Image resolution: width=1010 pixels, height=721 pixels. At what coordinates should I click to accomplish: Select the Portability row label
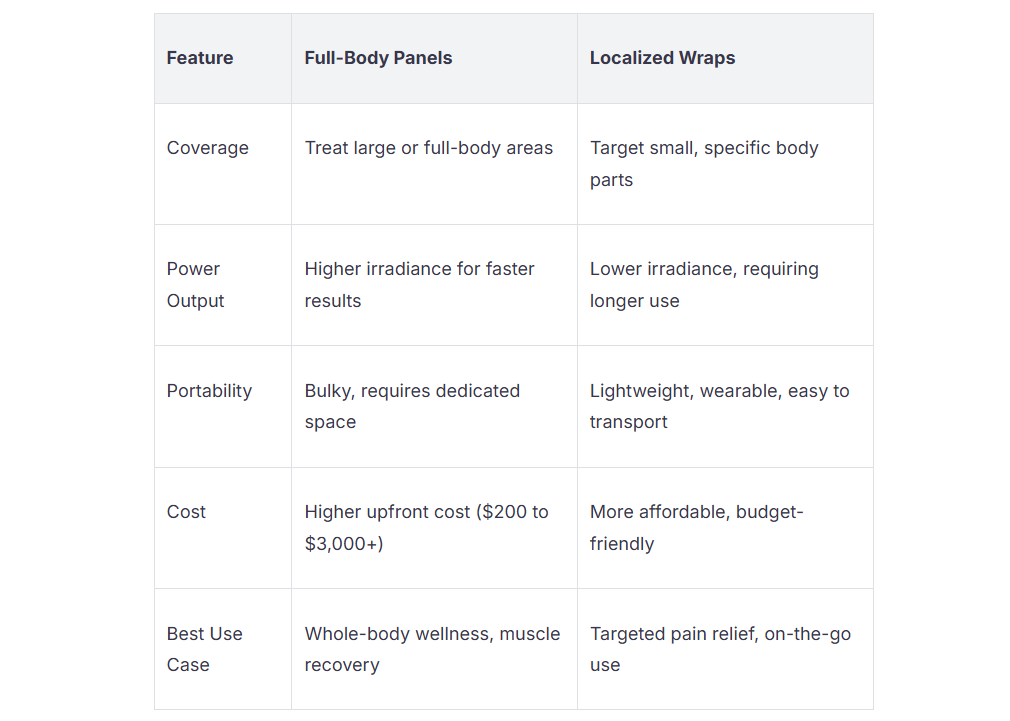click(209, 391)
